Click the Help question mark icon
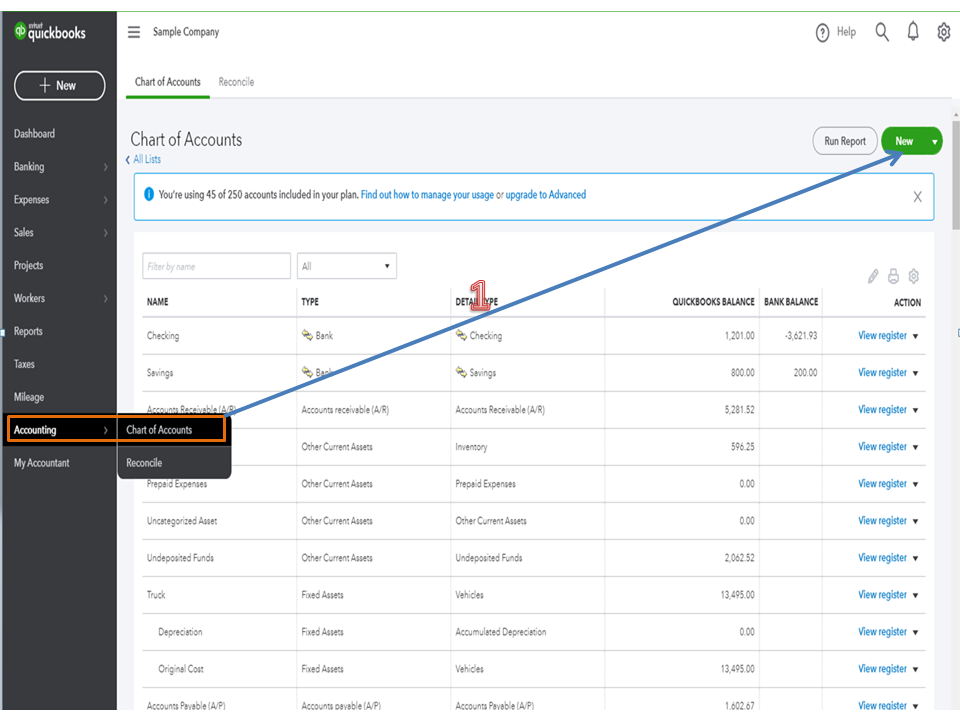 [823, 33]
